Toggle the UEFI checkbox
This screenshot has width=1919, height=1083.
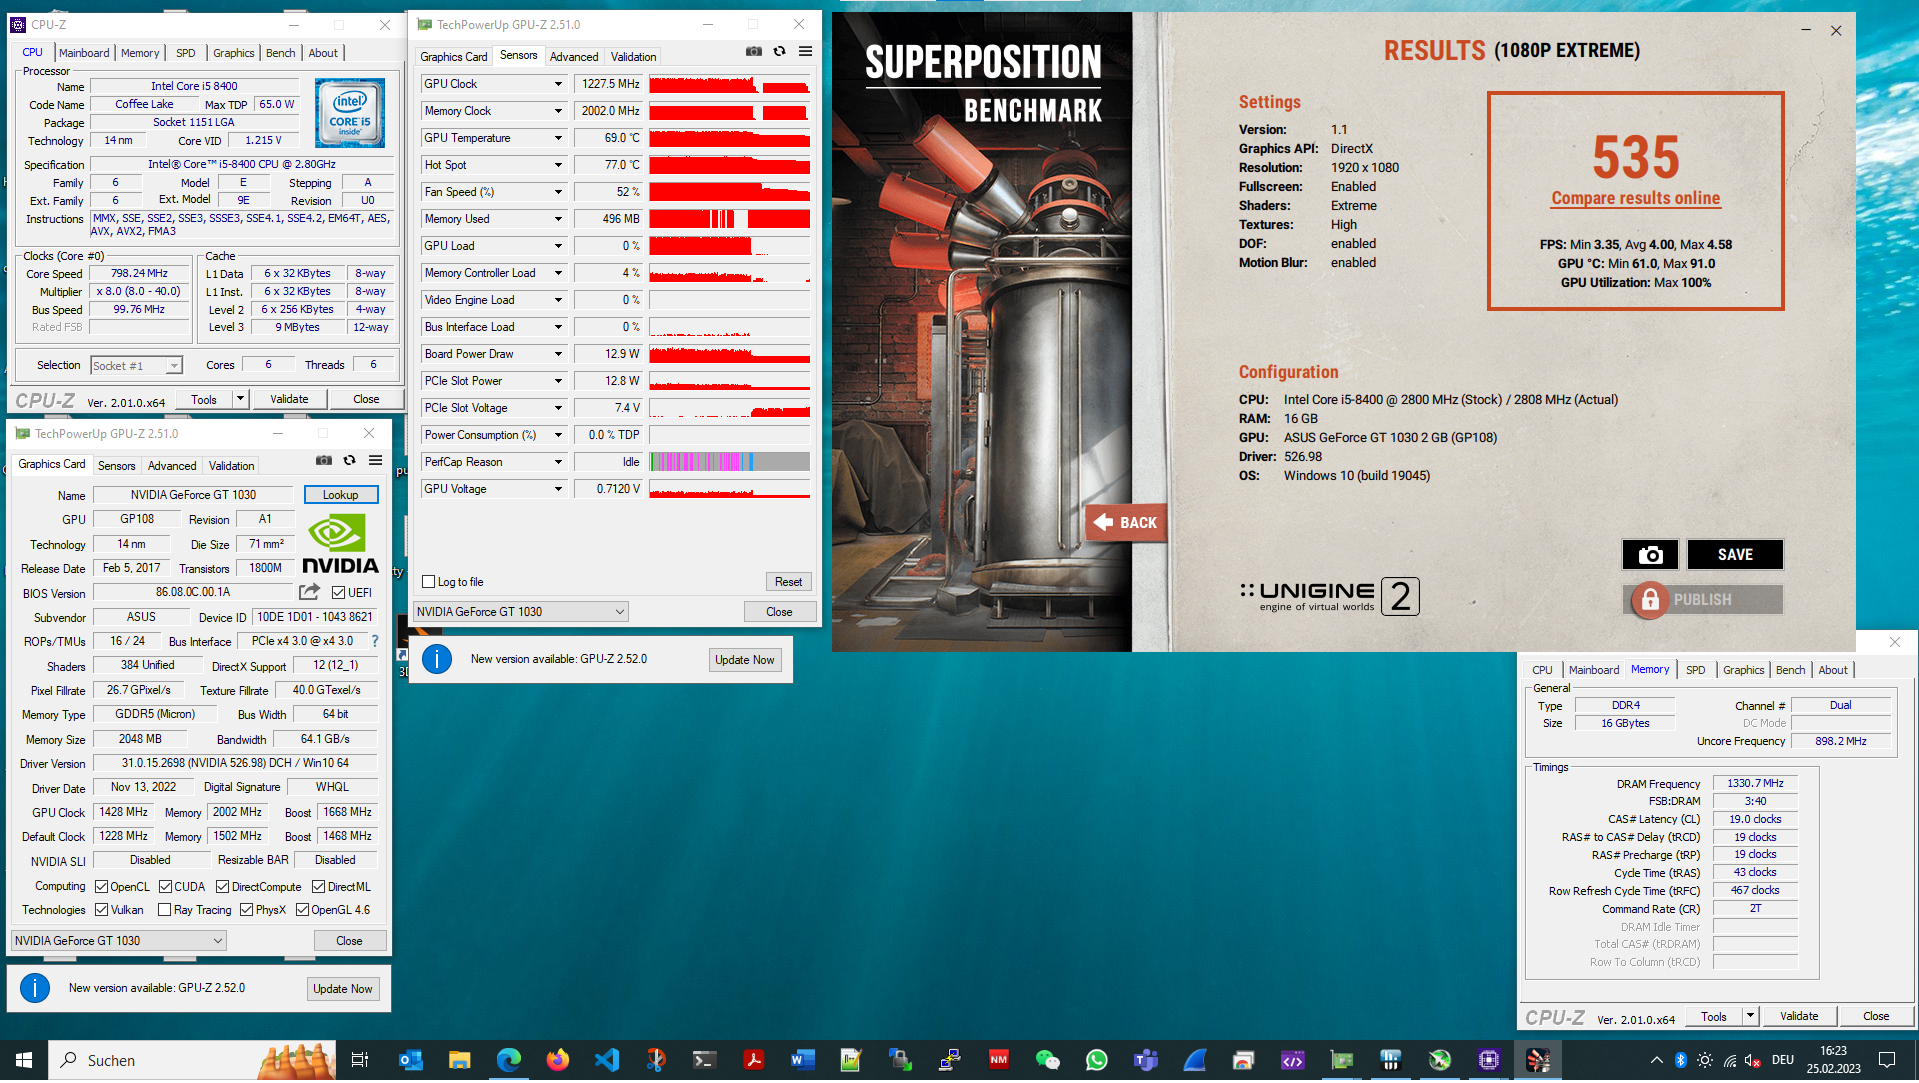338,593
